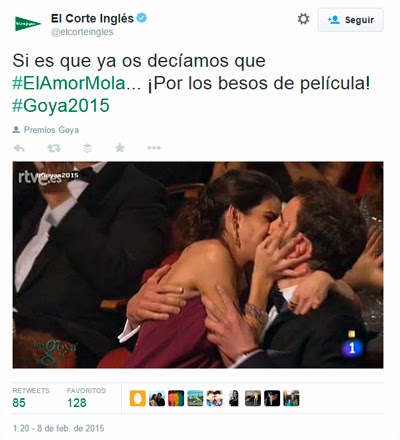The image size is (400, 440).
Task: Open the tweet timestamp 8 de feb. de 2015
Action: (x=59, y=428)
